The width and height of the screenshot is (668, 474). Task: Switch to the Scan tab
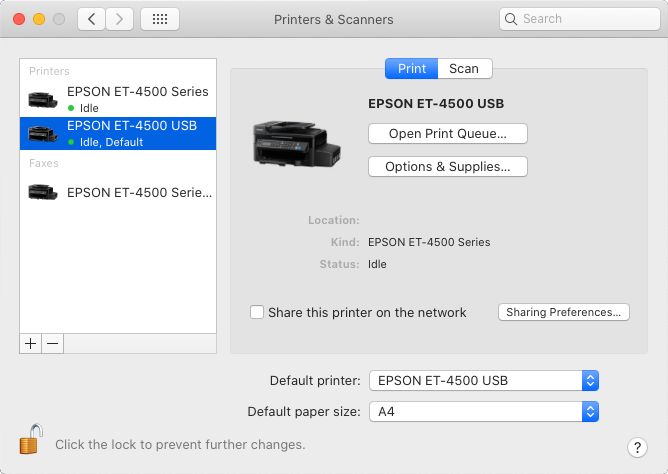(464, 68)
